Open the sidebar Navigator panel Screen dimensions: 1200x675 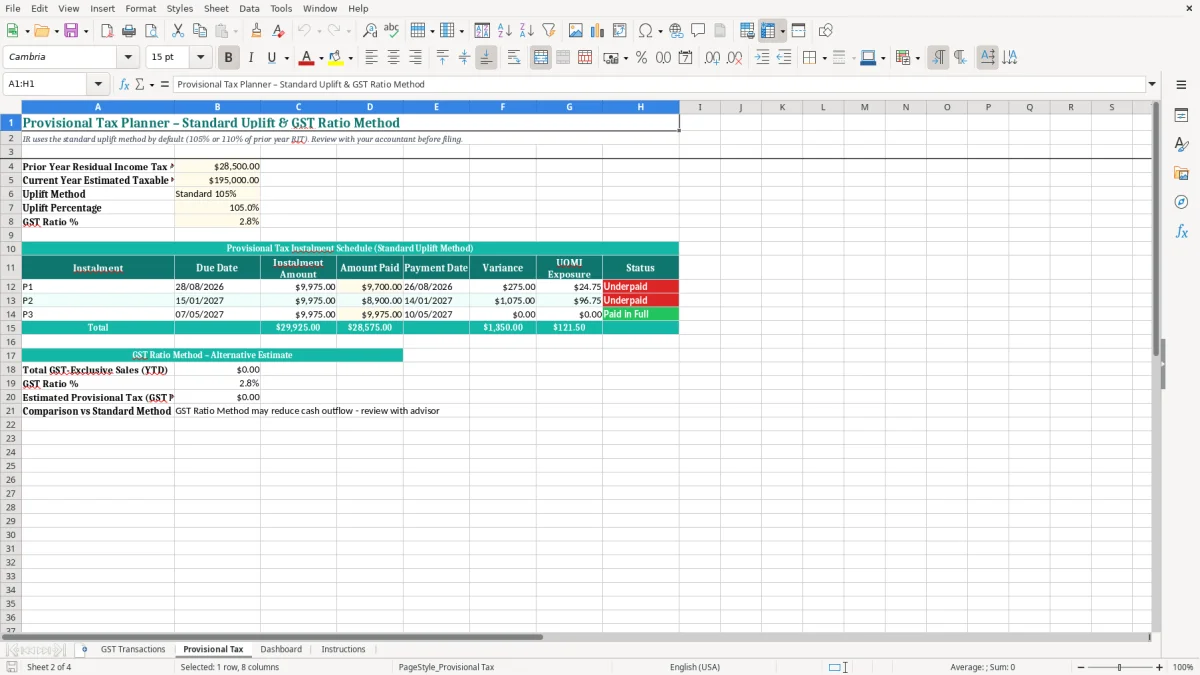pos(1181,202)
